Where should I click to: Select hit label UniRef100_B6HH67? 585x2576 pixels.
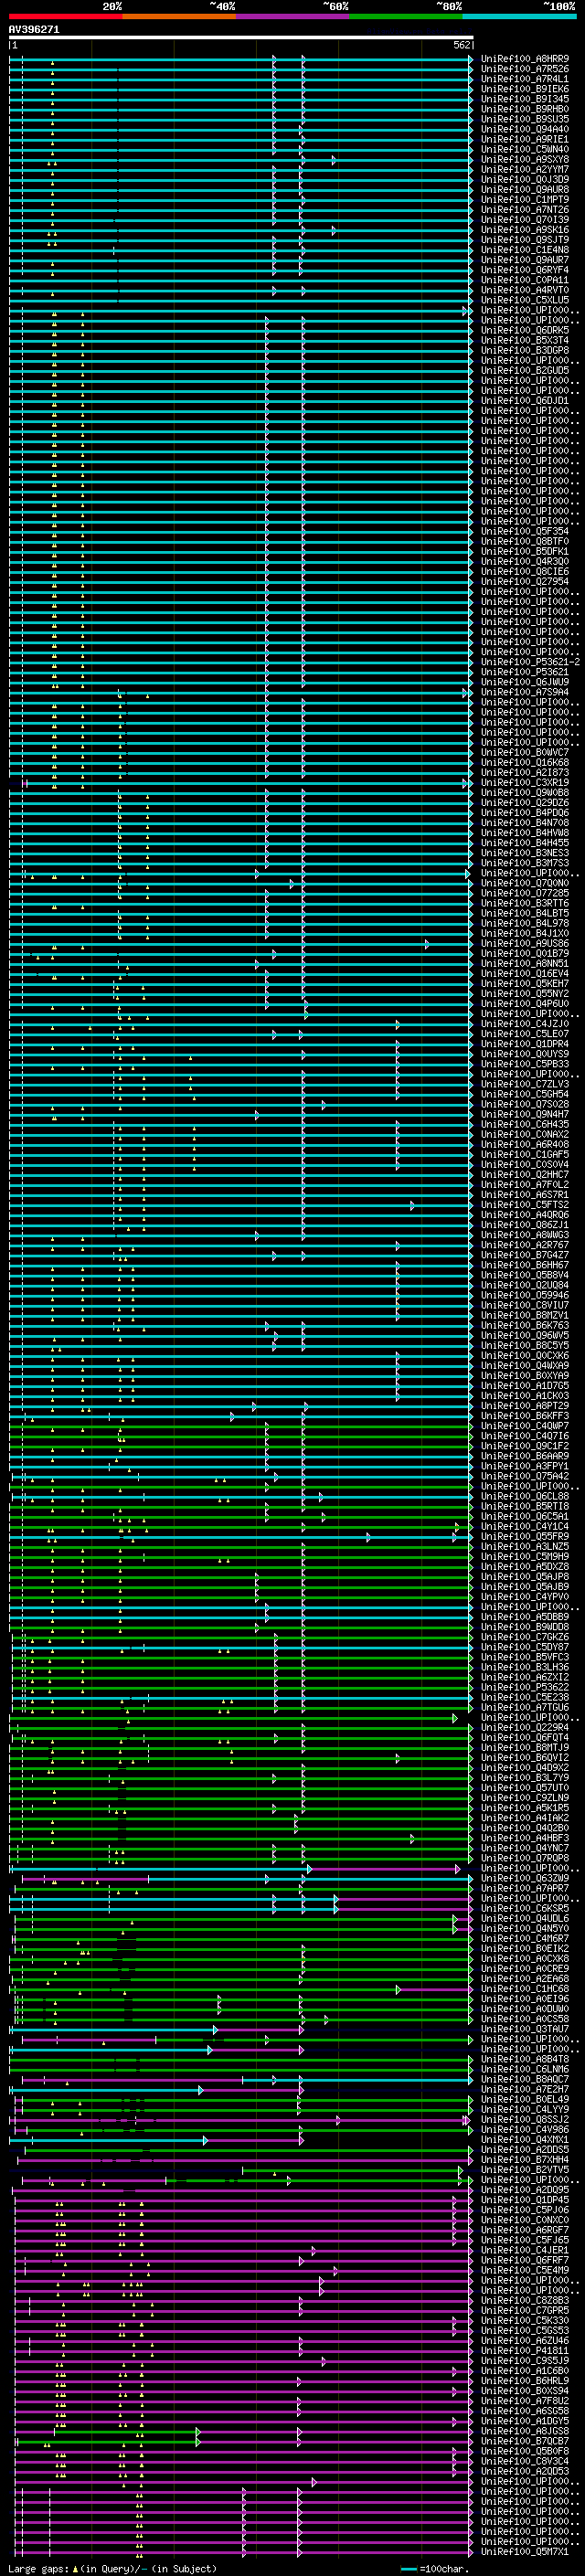pos(525,1265)
